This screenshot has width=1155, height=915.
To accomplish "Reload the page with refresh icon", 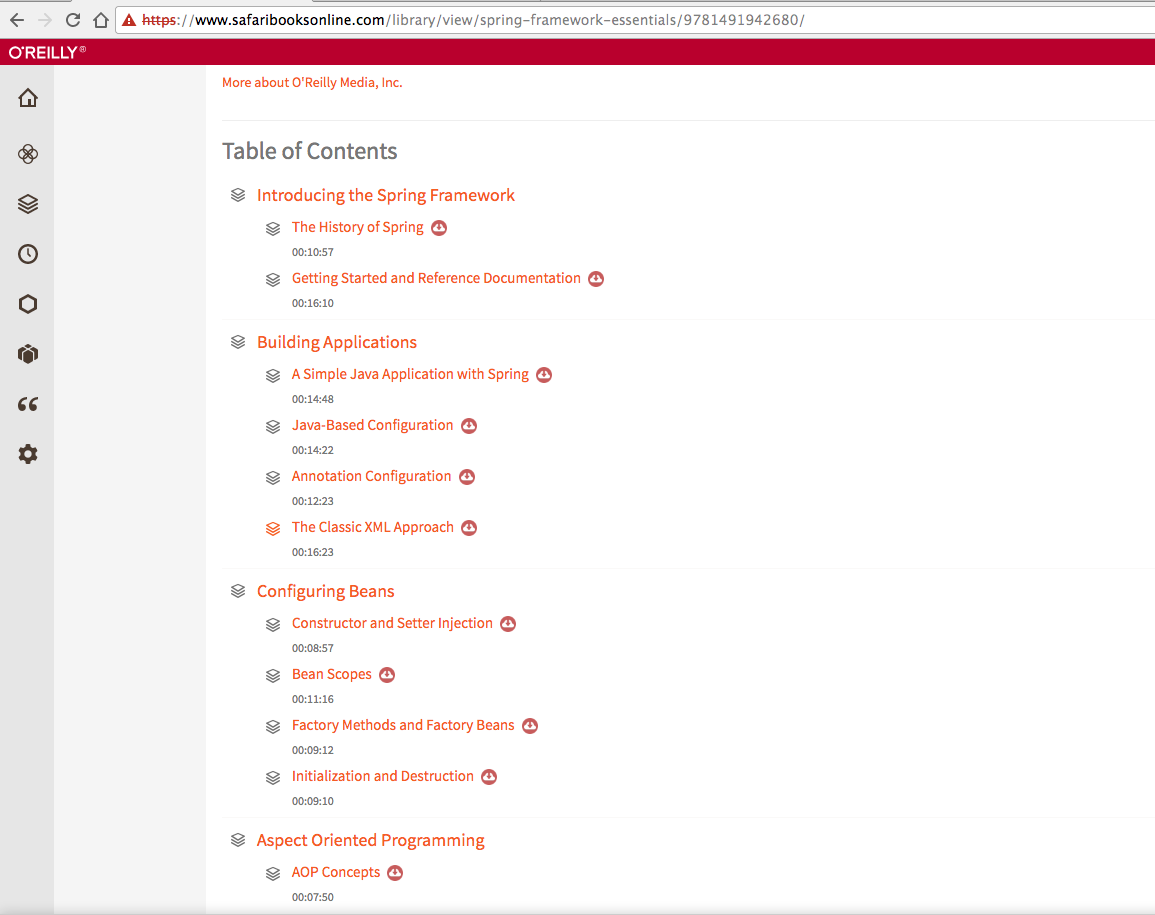I will point(73,20).
